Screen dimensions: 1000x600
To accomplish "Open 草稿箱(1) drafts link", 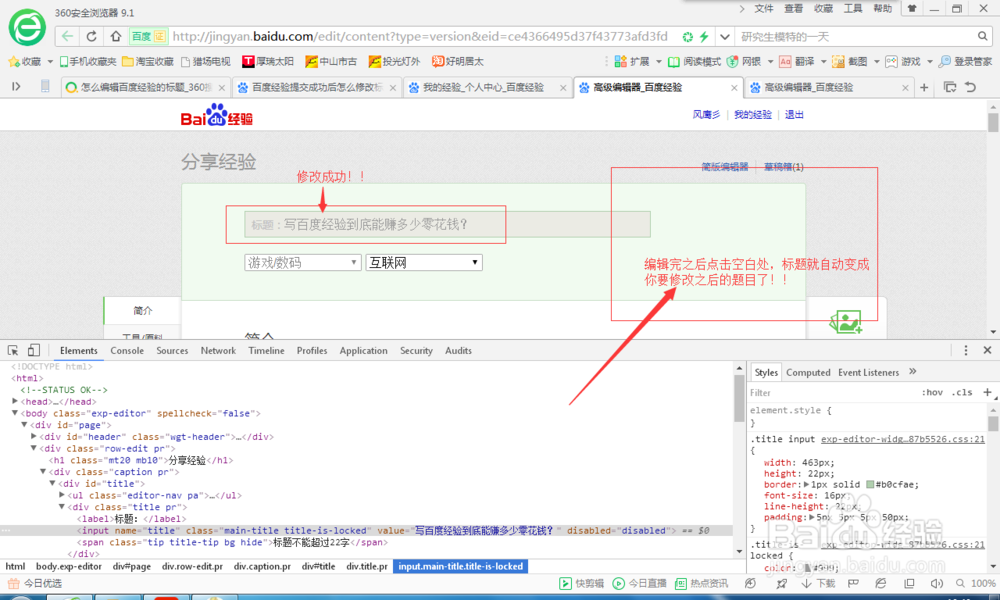I will pos(784,167).
